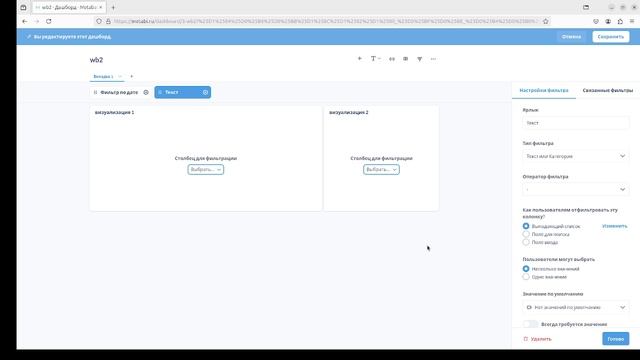Select the 'wb2 - Дашборд' browser tab
This screenshot has height=360, width=640.
point(69,7)
